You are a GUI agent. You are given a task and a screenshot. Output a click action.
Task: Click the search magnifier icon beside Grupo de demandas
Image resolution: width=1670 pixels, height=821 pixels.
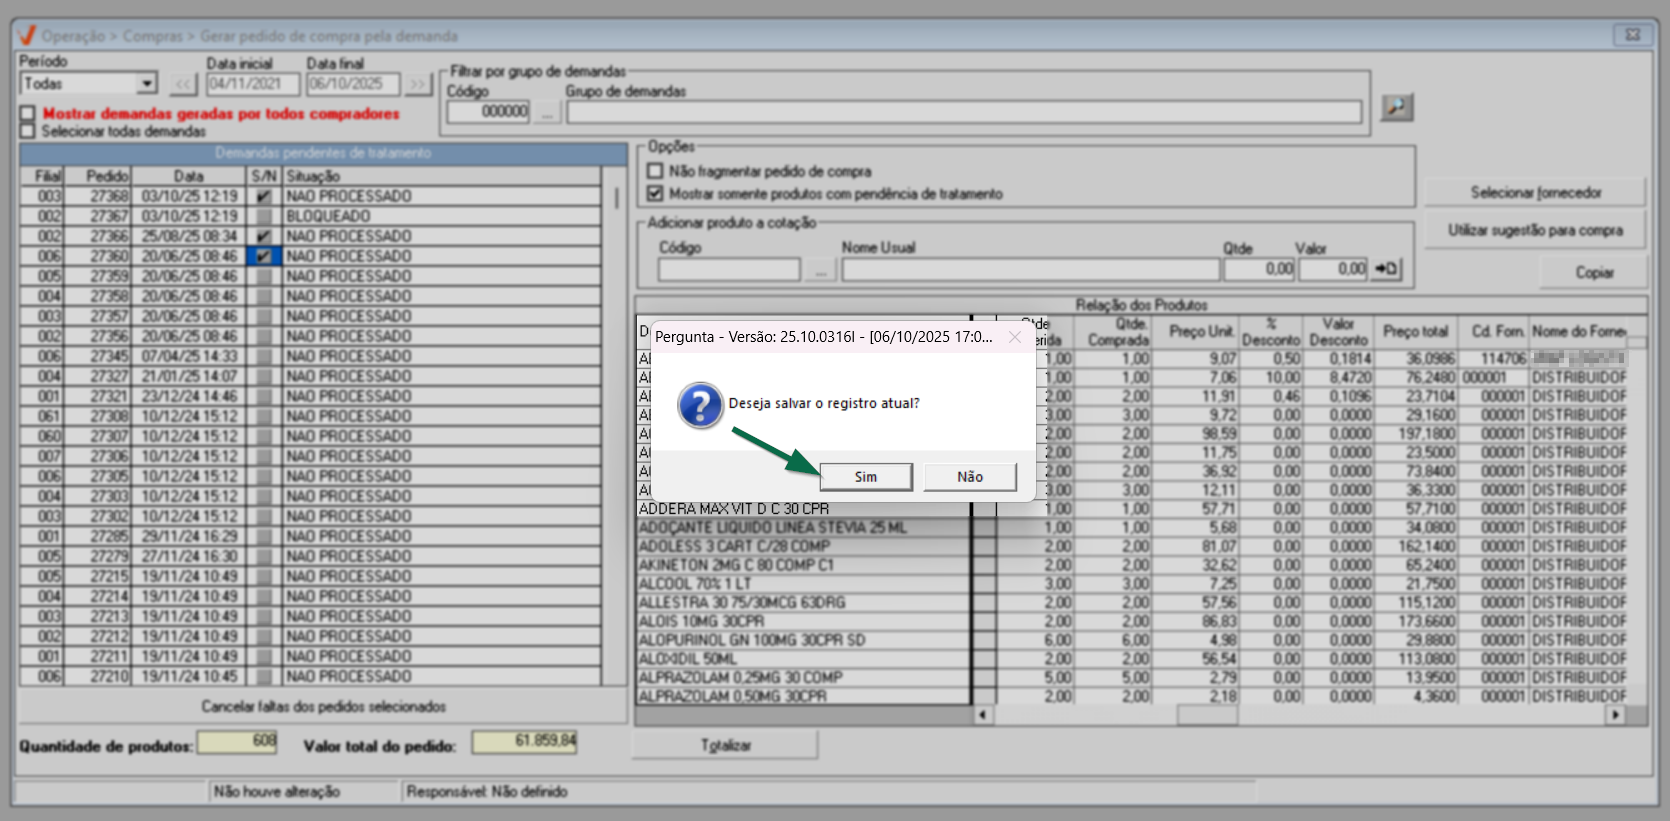pyautogui.click(x=1396, y=107)
